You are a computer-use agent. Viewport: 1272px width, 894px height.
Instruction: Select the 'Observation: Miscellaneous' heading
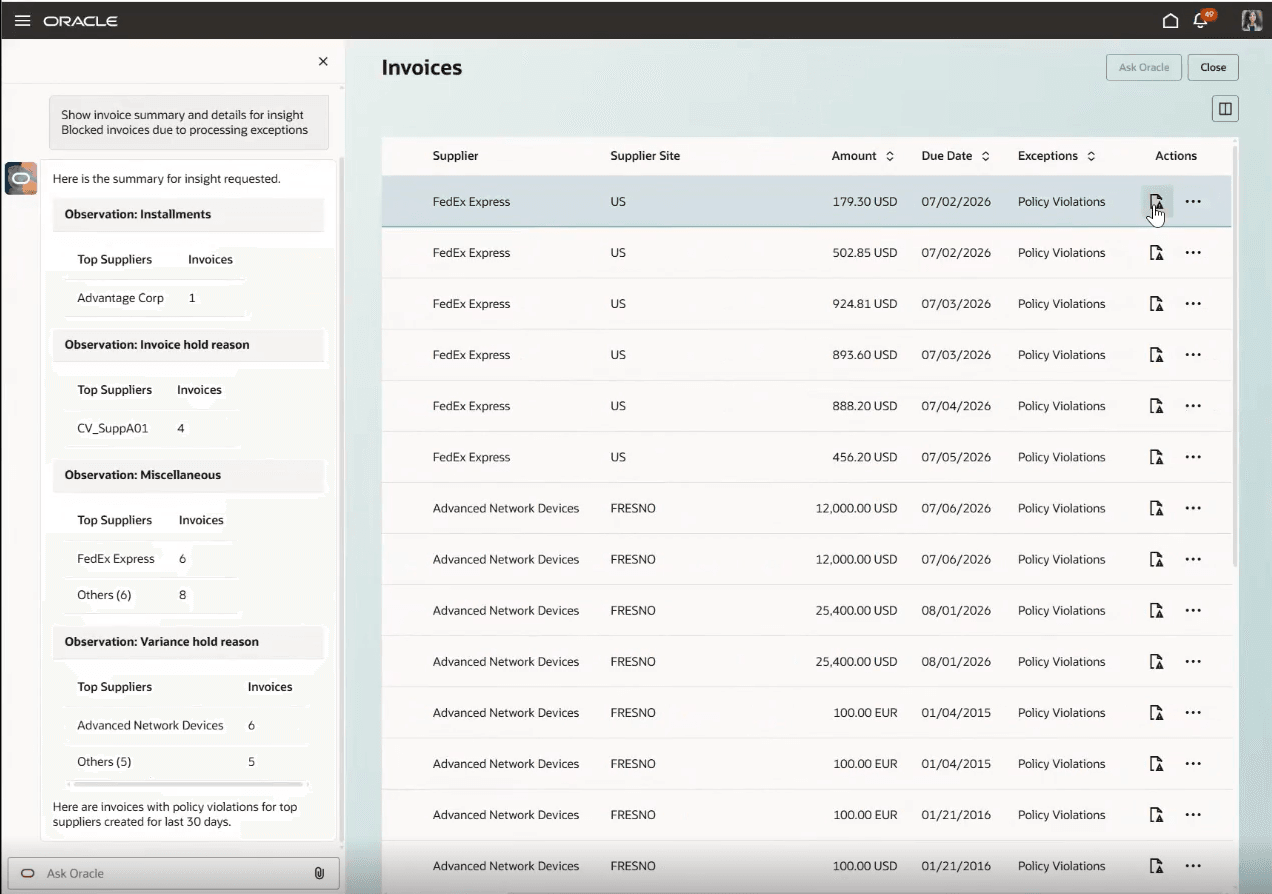tap(143, 475)
